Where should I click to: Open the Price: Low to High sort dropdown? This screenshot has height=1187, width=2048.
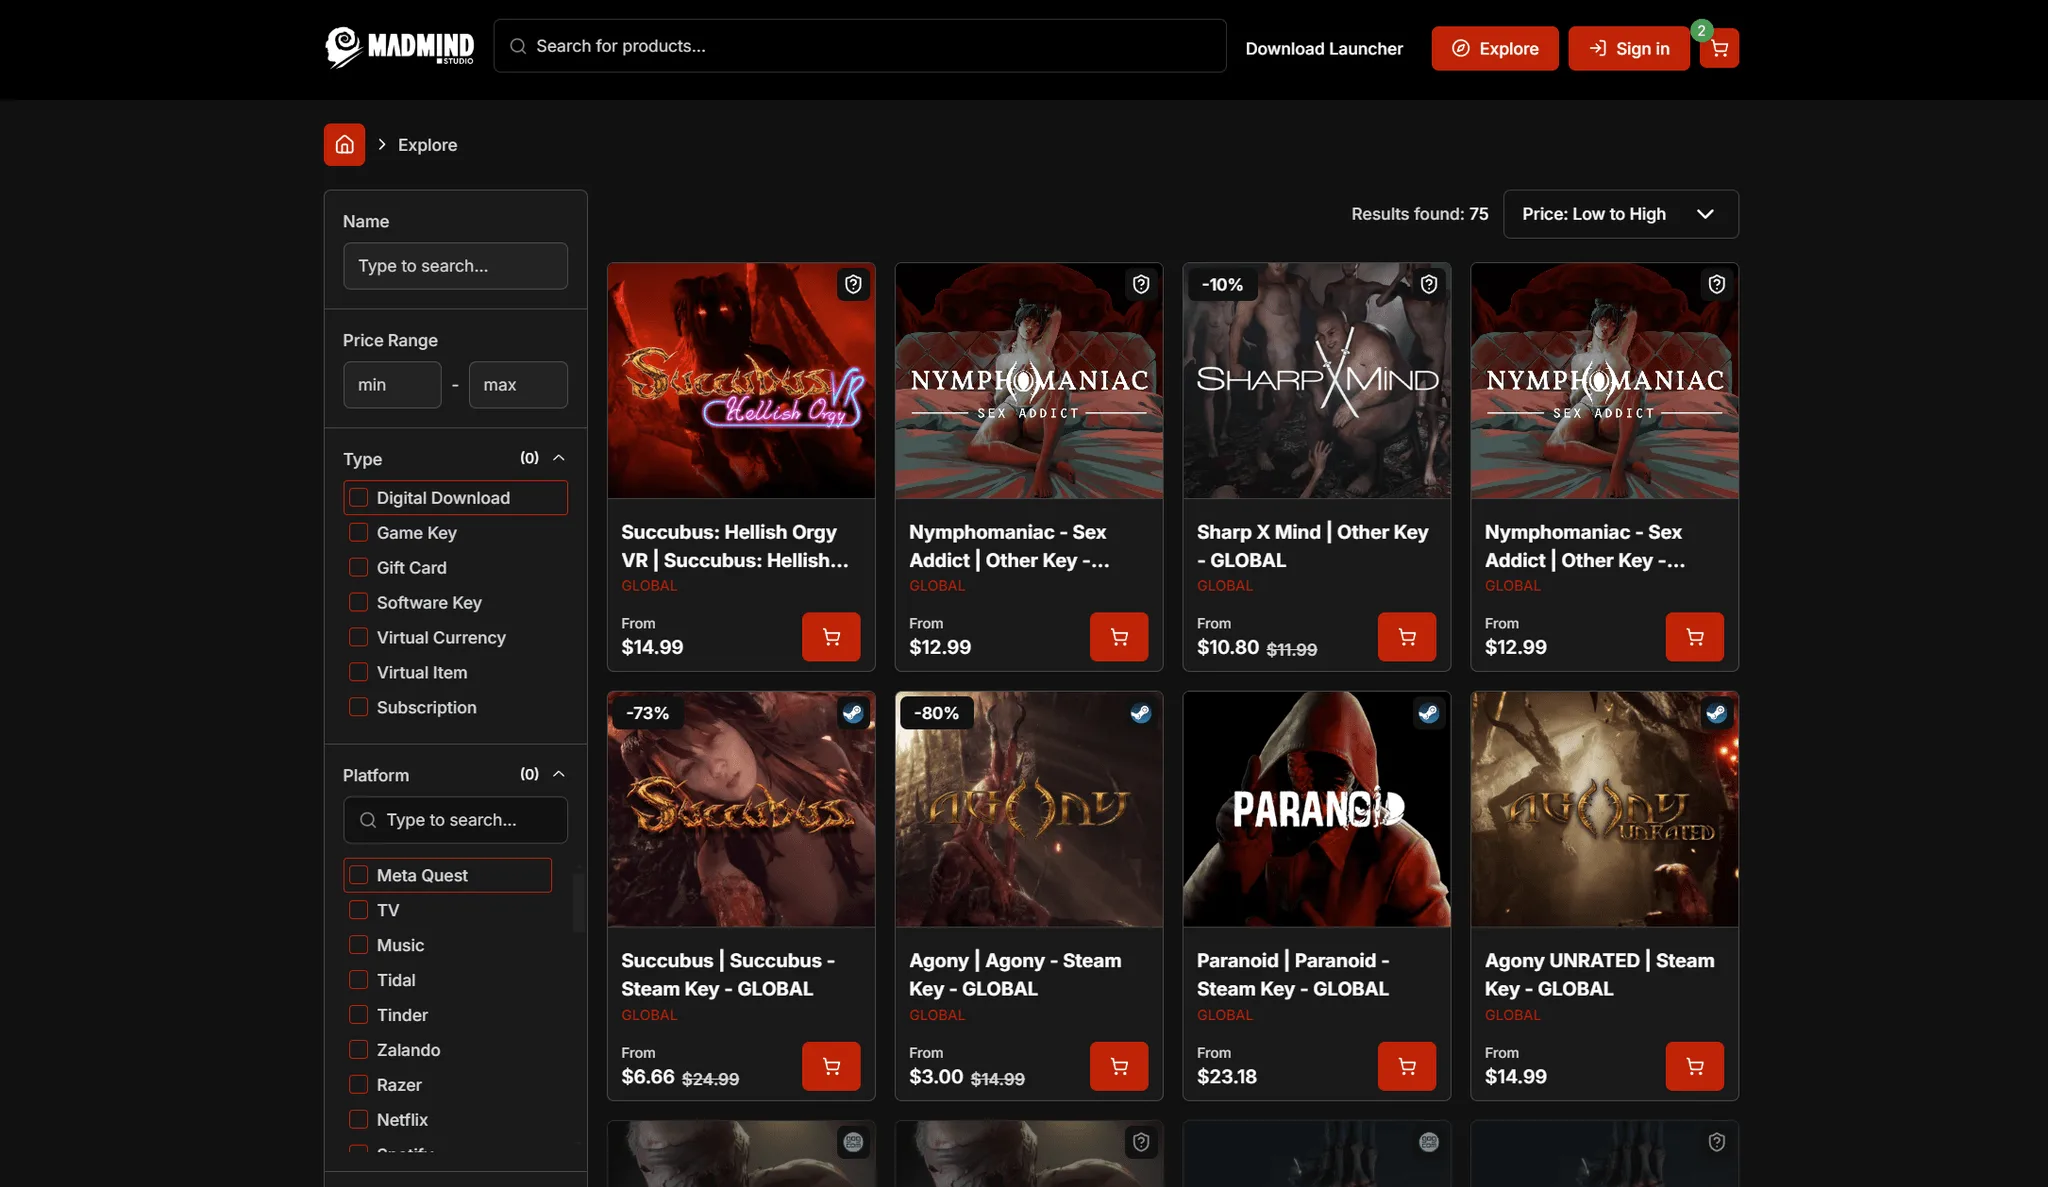pyautogui.click(x=1620, y=214)
